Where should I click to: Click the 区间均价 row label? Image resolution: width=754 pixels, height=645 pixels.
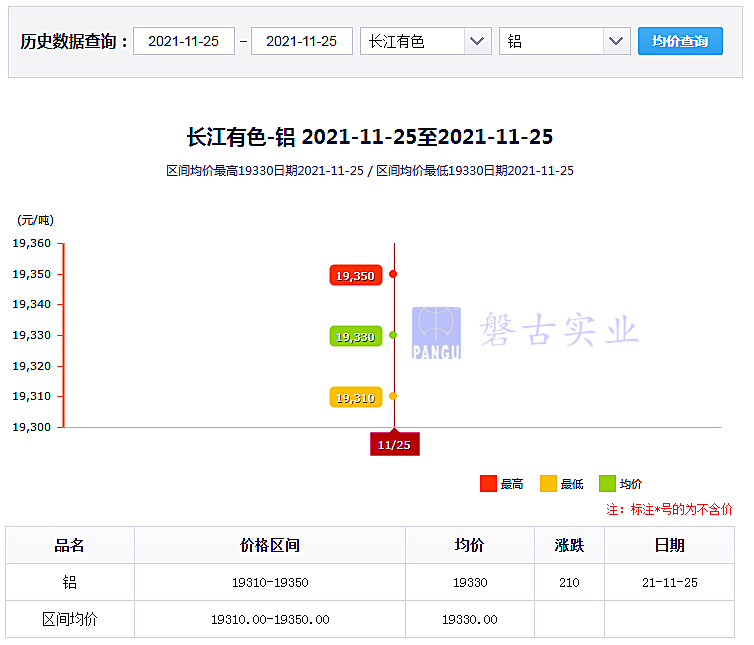click(x=70, y=620)
